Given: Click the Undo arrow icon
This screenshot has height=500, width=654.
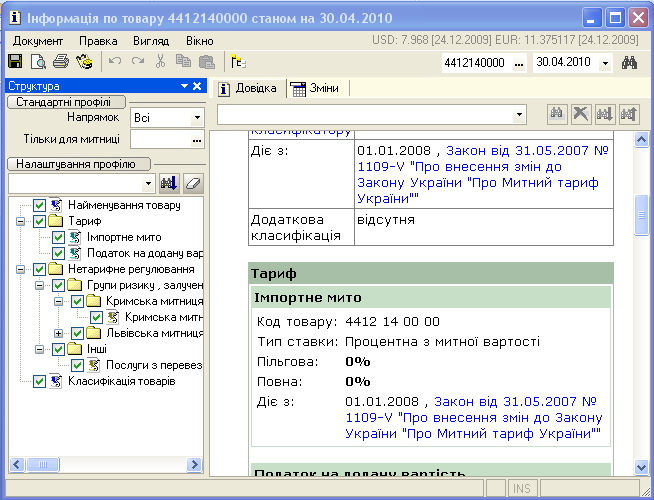Looking at the screenshot, I should click(115, 61).
